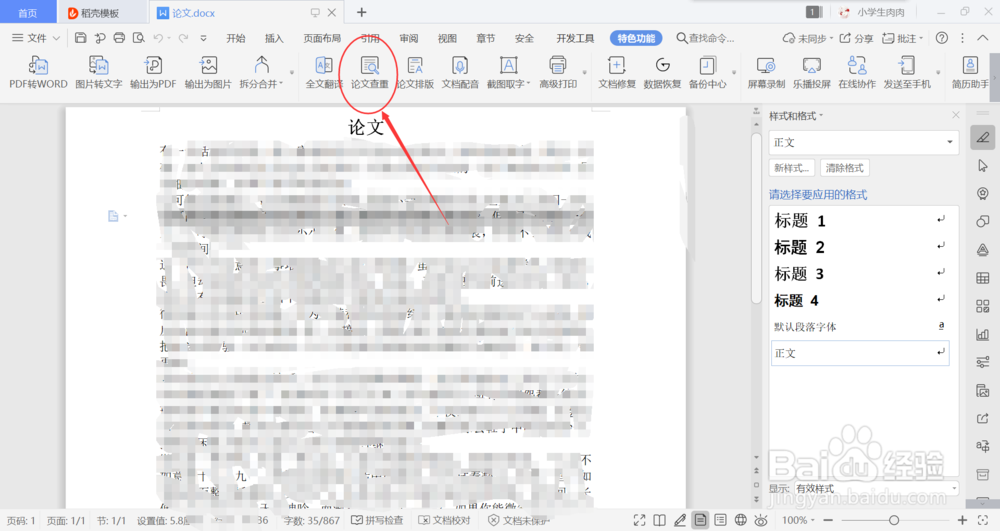Image resolution: width=1000 pixels, height=531 pixels.
Task: Apply the 标题 1 style
Action: (x=859, y=221)
